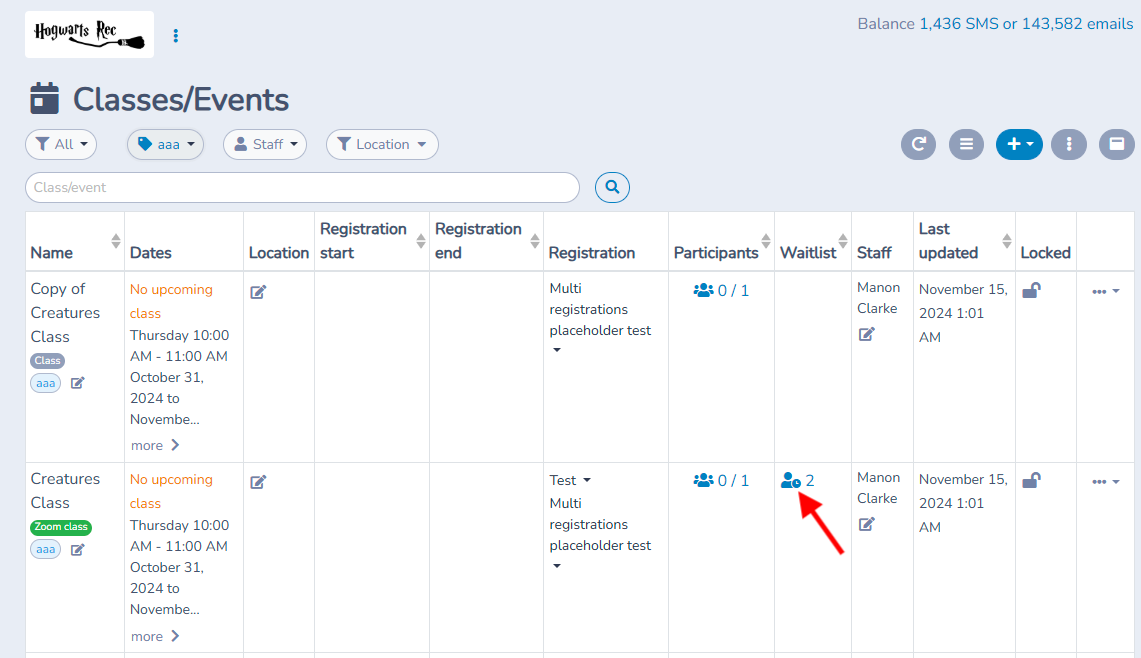Open row actions for Zoom class Creatures Class

point(1105,482)
